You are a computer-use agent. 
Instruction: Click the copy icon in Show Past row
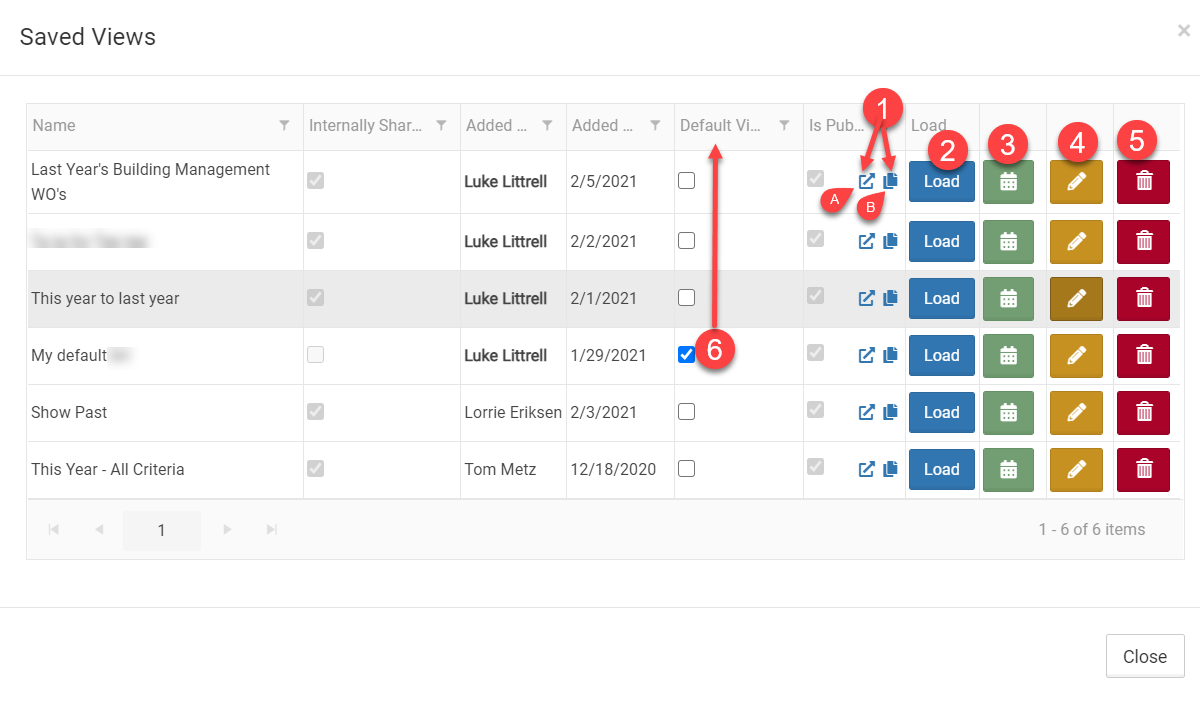(x=891, y=412)
